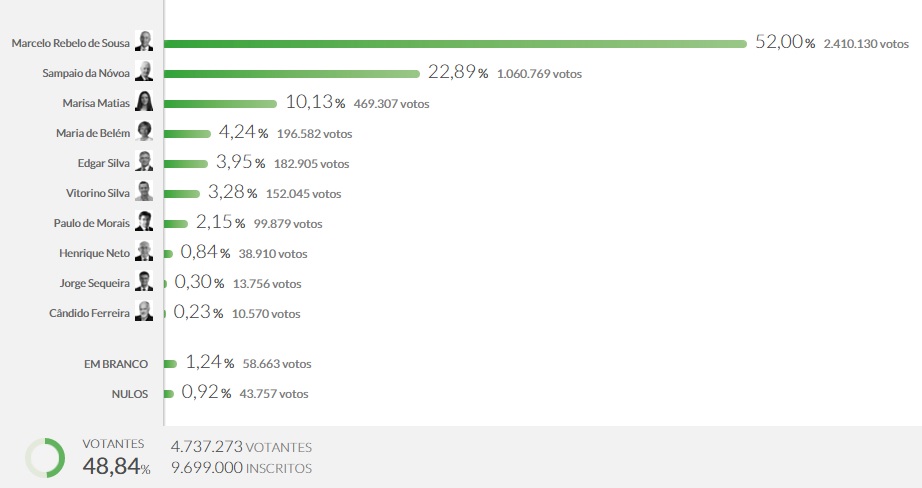The image size is (922, 488).
Task: Click the green voter turnout donut chart
Action: tap(45, 457)
